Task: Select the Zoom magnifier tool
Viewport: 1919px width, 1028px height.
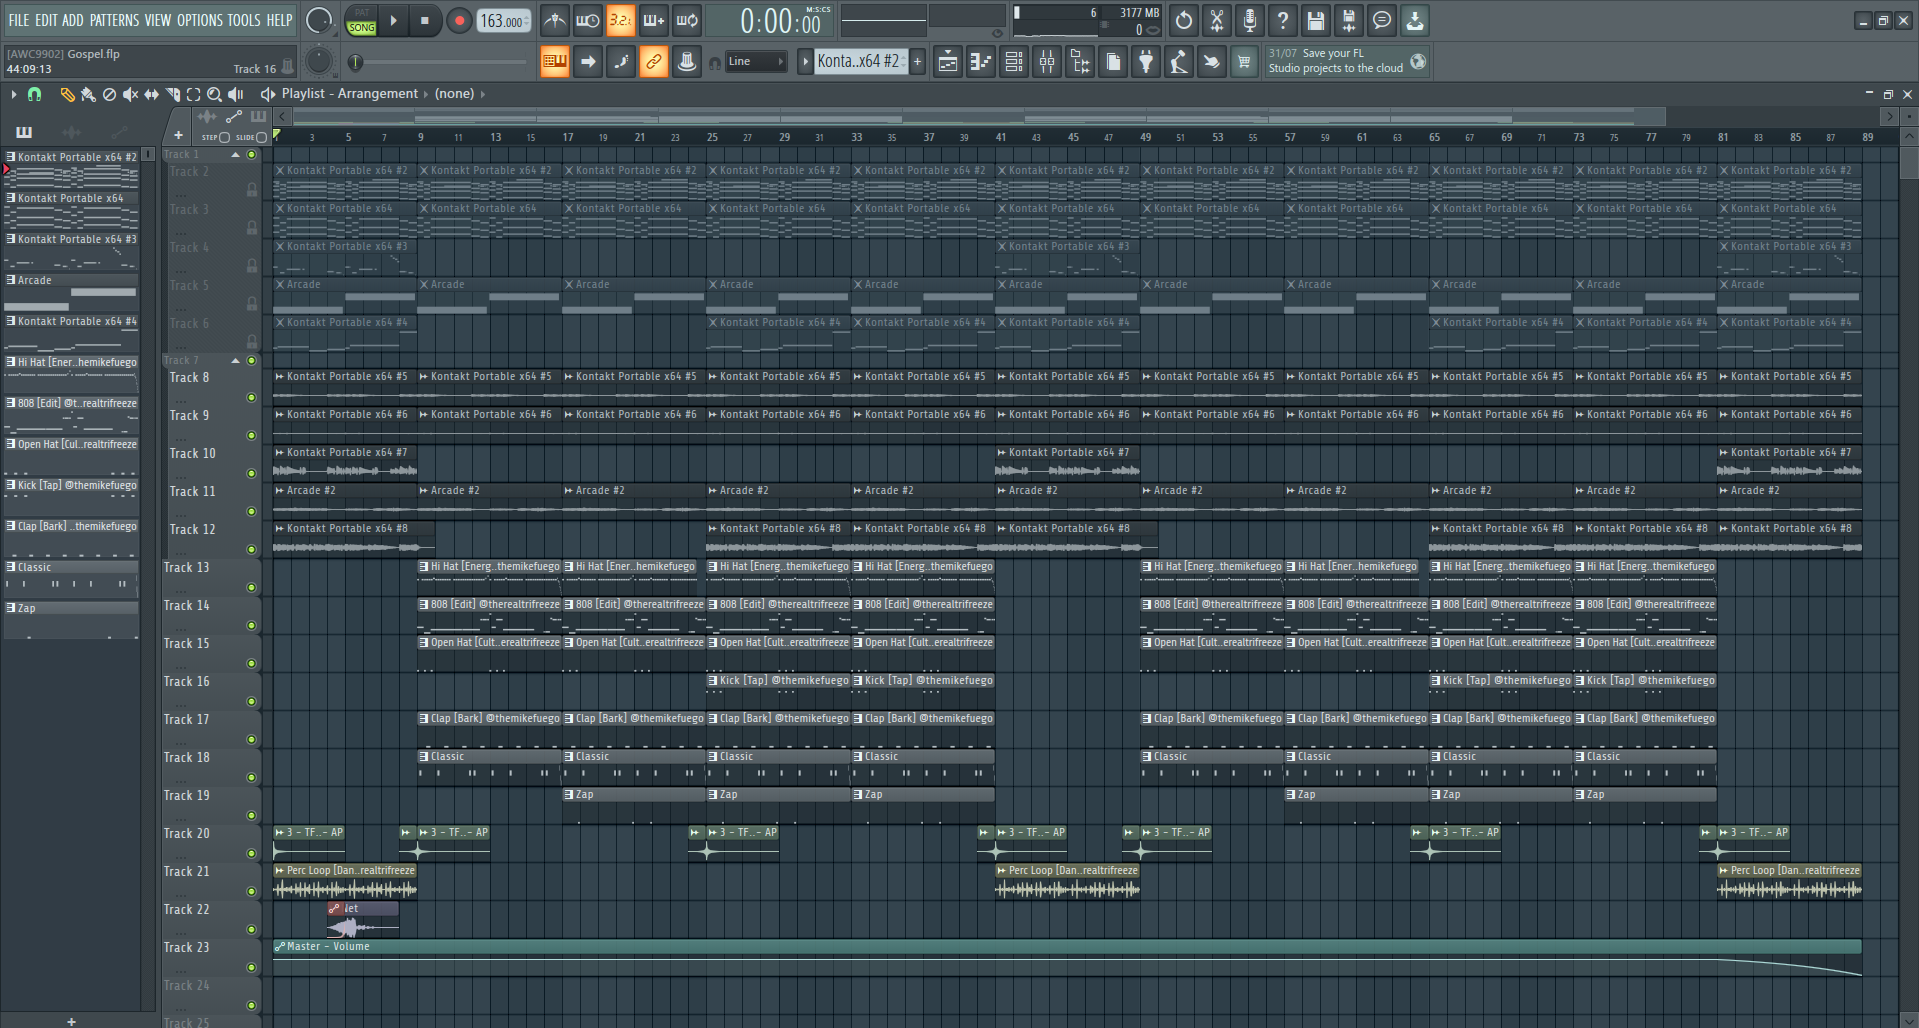Action: (x=214, y=94)
